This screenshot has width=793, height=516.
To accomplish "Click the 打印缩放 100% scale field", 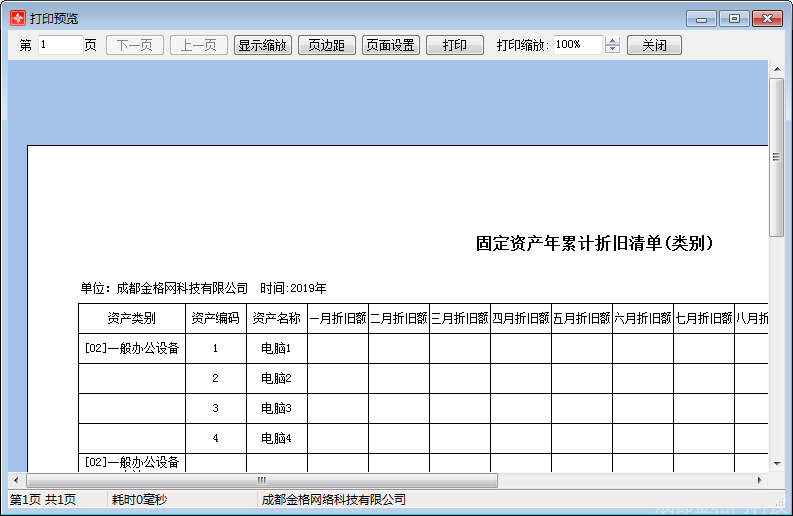I will coord(577,45).
